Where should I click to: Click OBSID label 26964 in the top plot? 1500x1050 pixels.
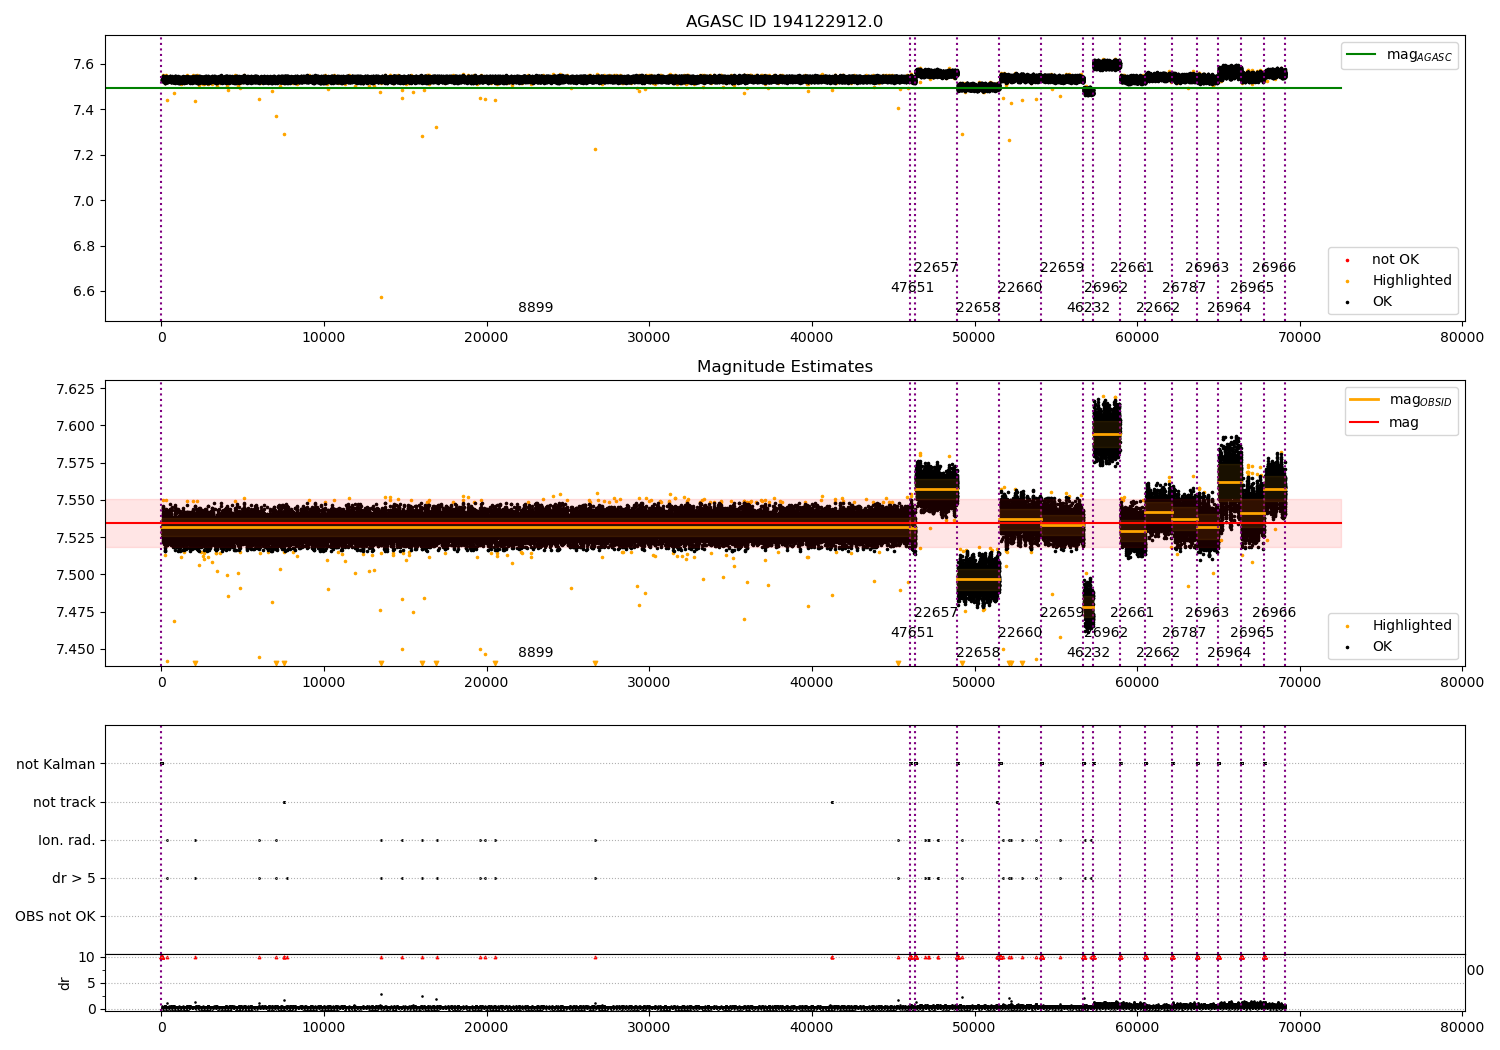point(1229,307)
